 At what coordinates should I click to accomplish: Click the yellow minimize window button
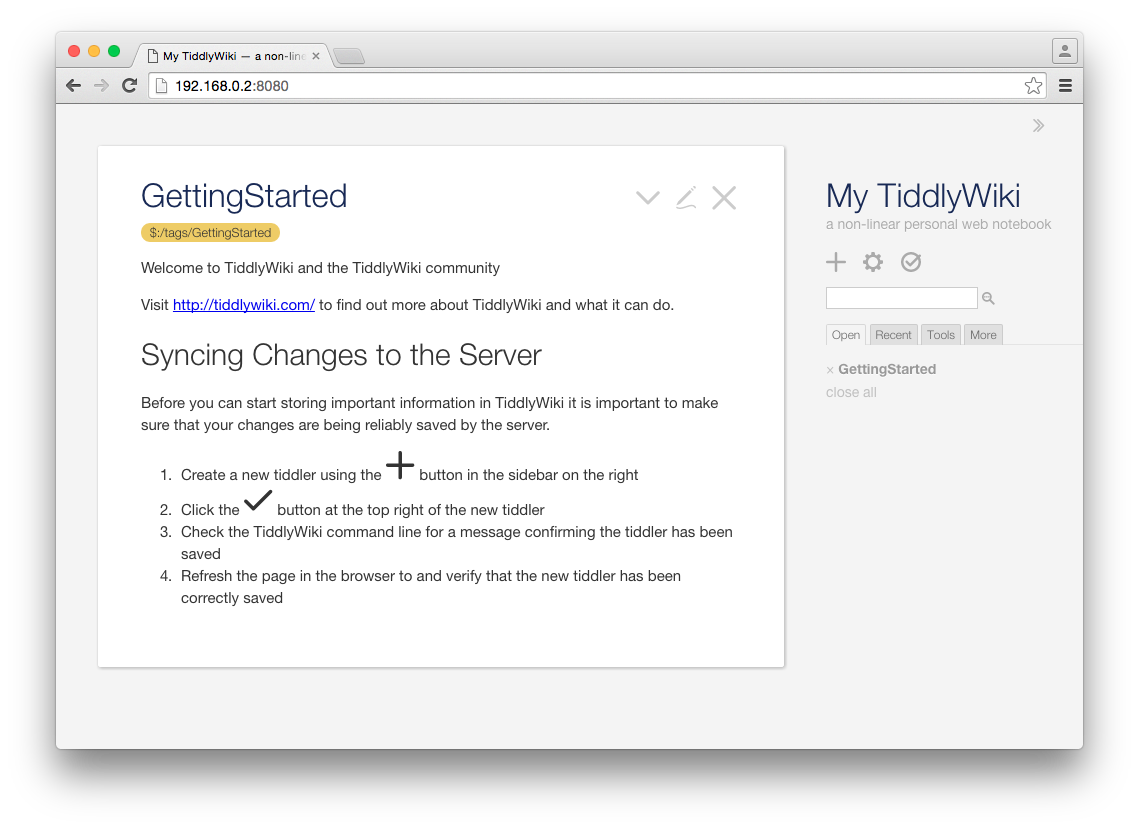click(94, 51)
